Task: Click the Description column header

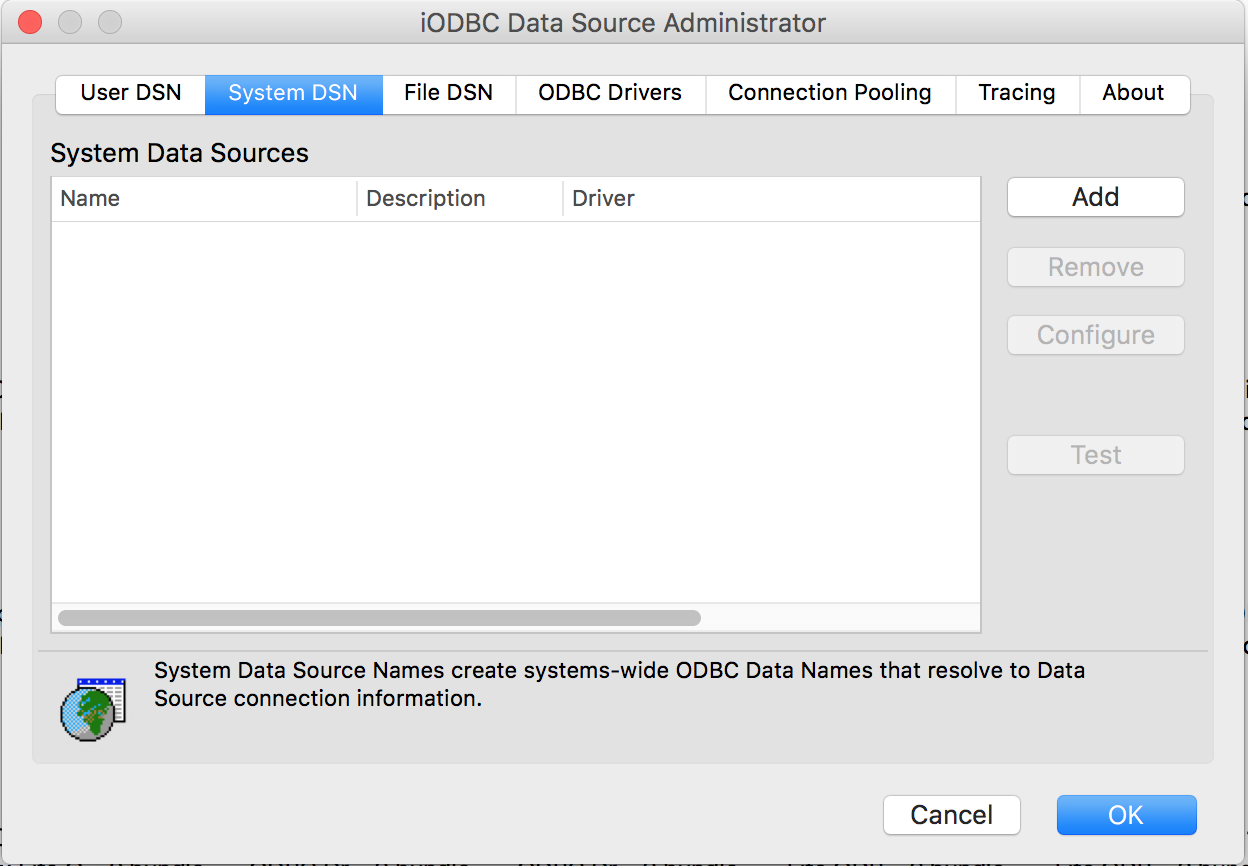Action: 460,199
